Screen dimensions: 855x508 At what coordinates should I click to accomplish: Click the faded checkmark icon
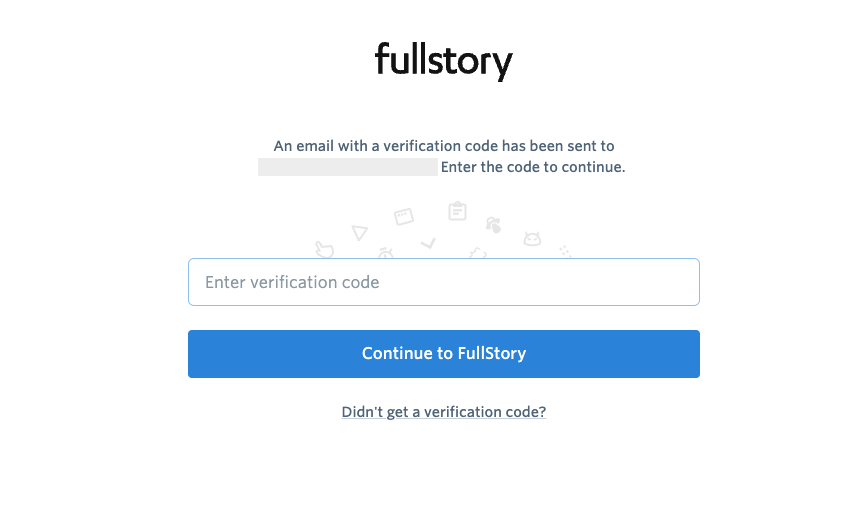(x=428, y=243)
